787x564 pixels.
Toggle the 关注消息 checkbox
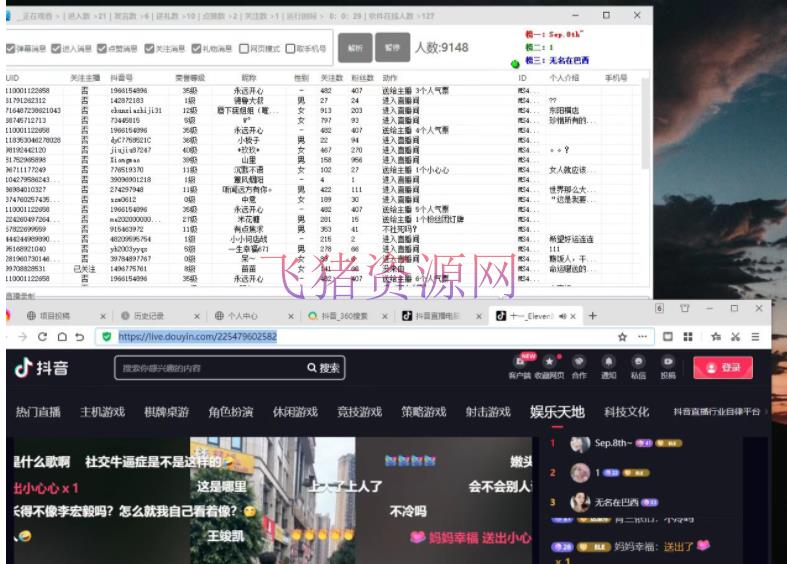click(149, 49)
